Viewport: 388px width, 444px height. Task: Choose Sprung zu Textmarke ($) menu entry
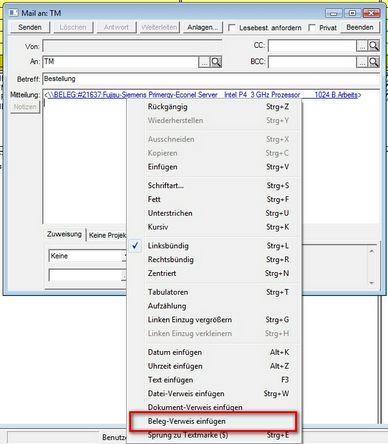tap(214, 435)
